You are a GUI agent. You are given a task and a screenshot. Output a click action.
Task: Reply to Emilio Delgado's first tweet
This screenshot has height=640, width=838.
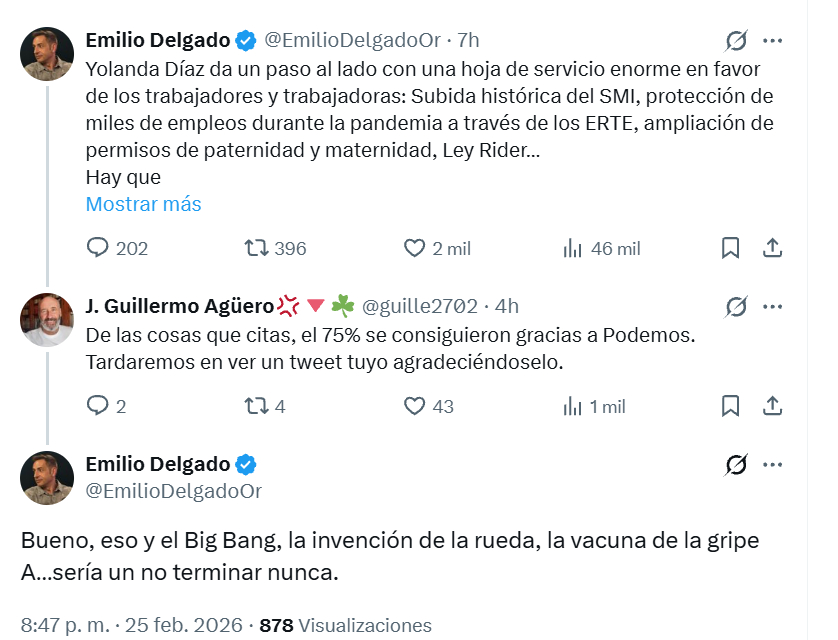(98, 248)
